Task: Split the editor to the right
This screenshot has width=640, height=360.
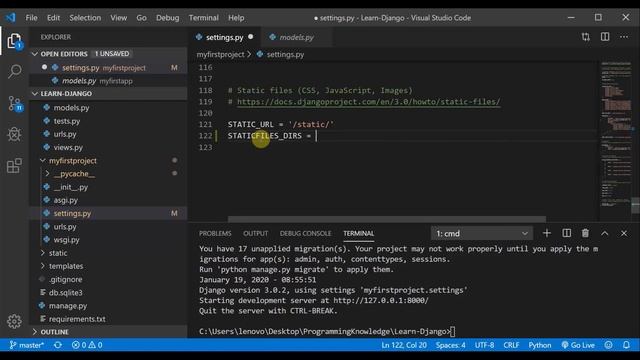Action: (x=605, y=37)
